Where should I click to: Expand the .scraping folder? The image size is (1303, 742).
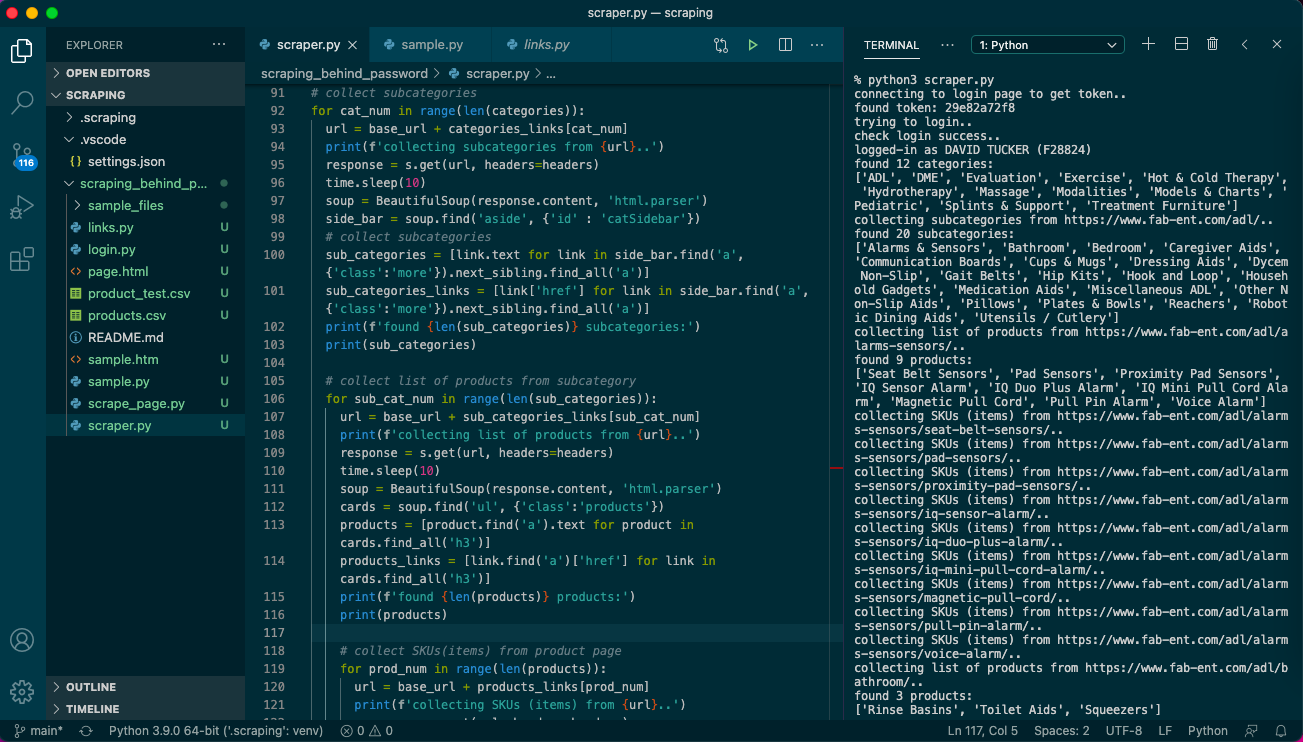[x=145, y=117]
